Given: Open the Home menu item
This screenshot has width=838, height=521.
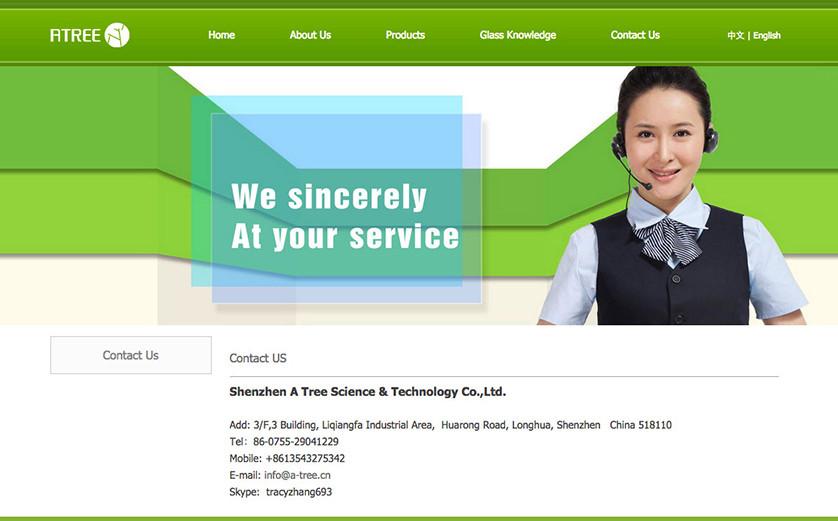Looking at the screenshot, I should point(221,35).
